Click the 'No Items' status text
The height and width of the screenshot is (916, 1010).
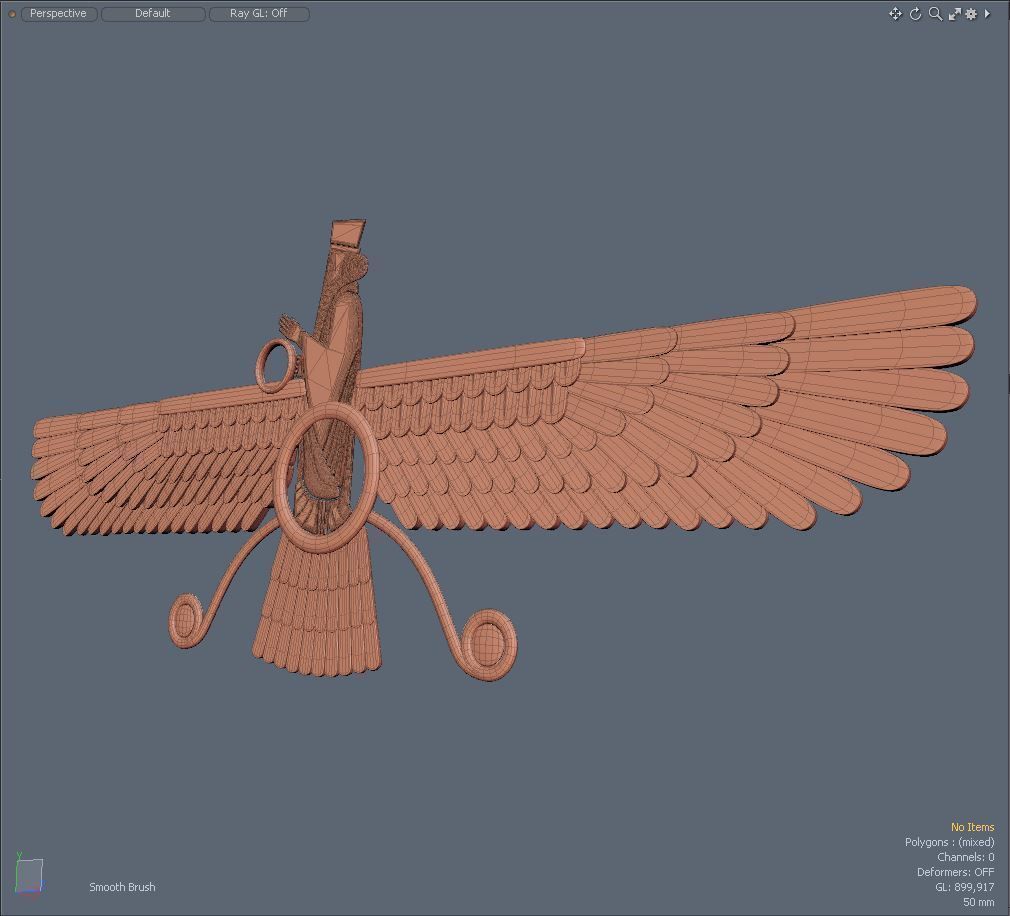pyautogui.click(x=973, y=827)
